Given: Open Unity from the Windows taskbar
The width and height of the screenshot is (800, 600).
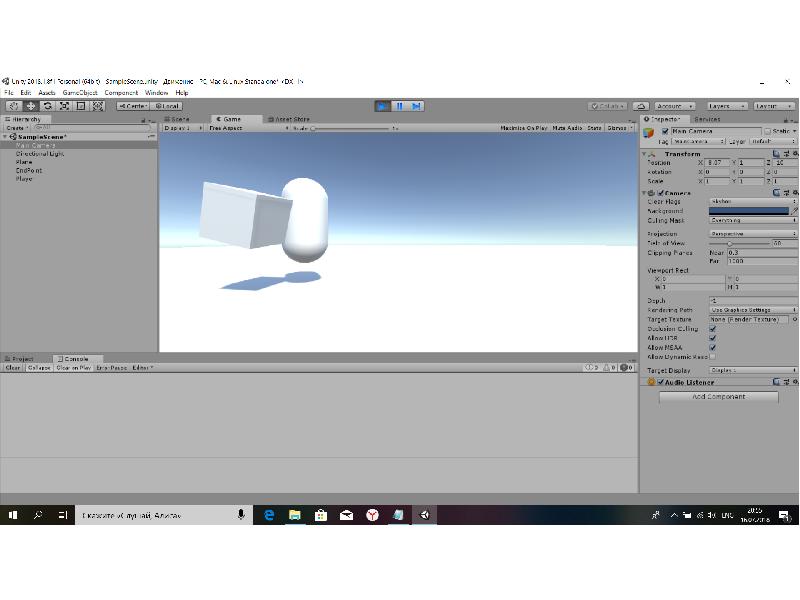Looking at the screenshot, I should [424, 515].
